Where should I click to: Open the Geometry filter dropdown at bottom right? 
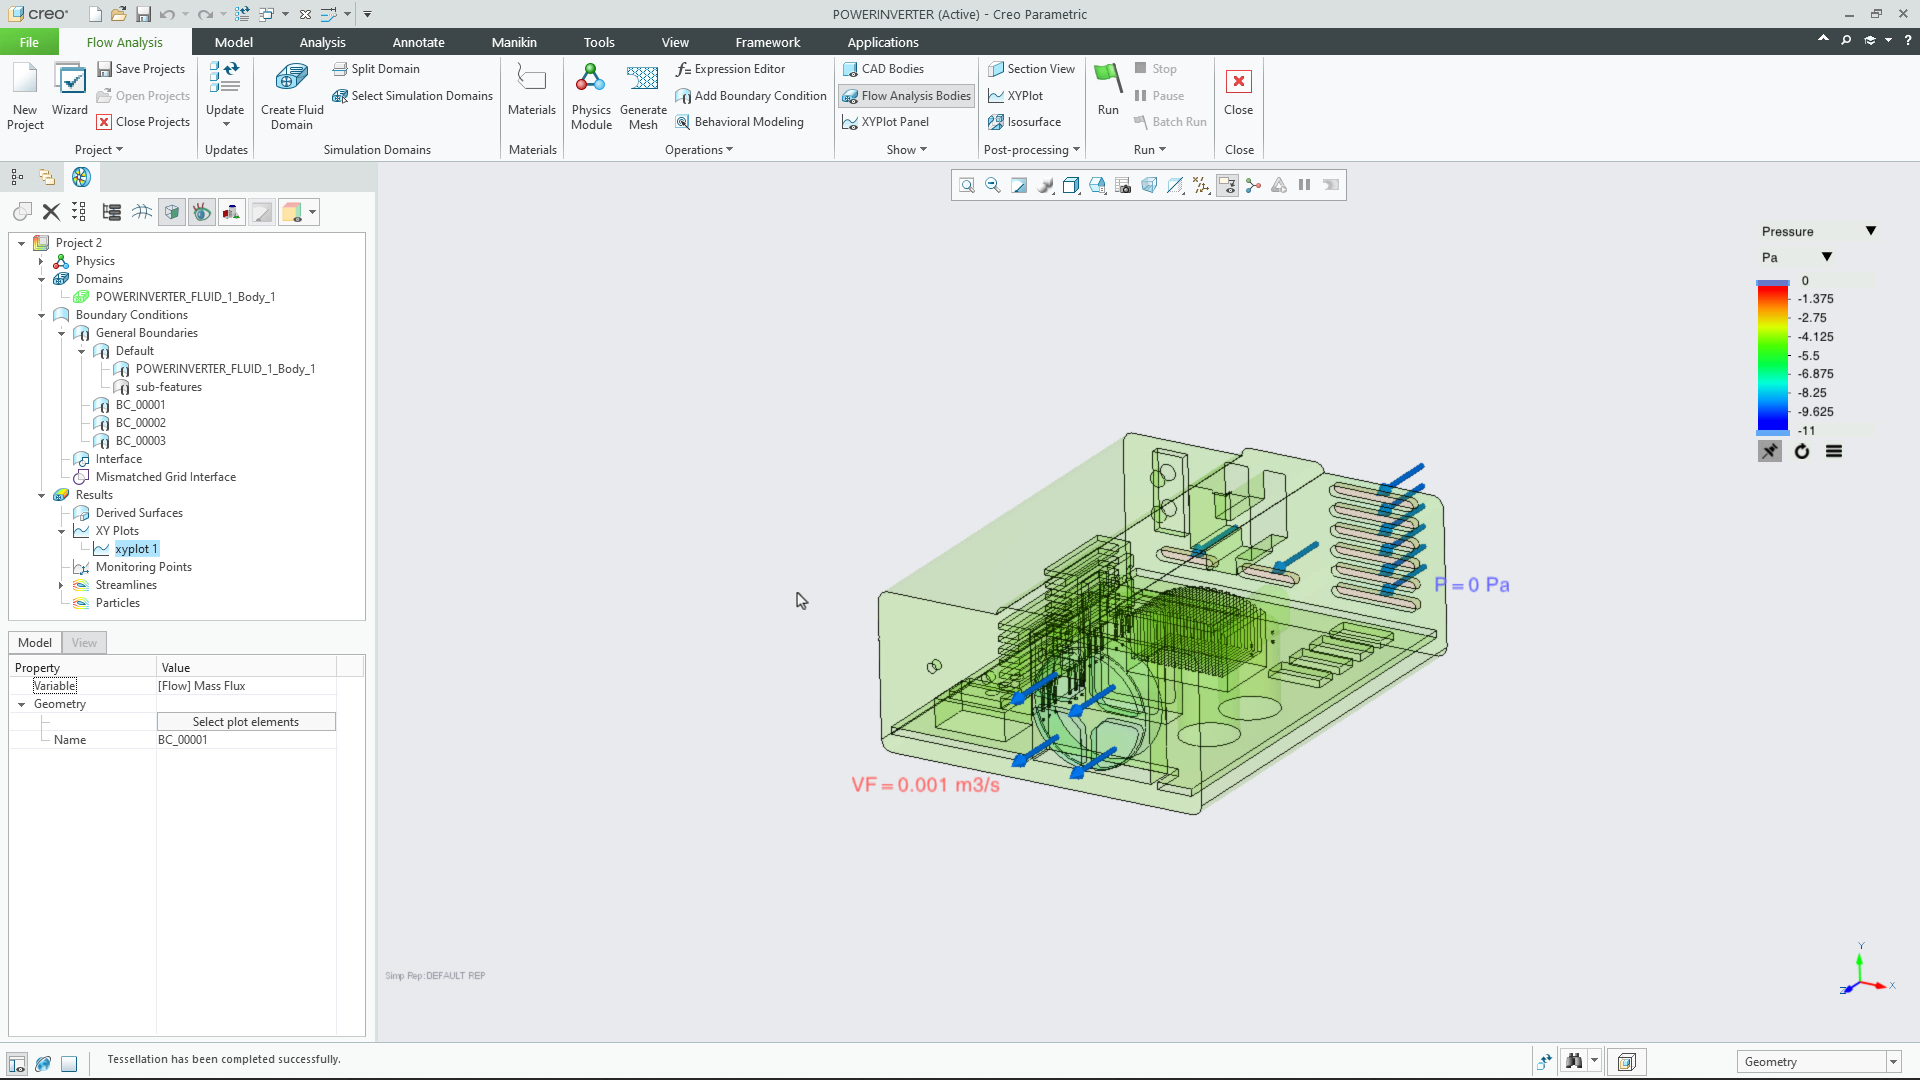point(1893,1061)
